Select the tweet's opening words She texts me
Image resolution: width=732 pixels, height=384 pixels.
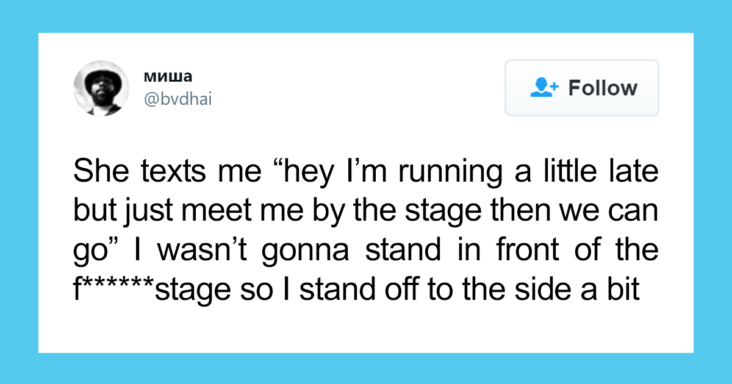(167, 171)
